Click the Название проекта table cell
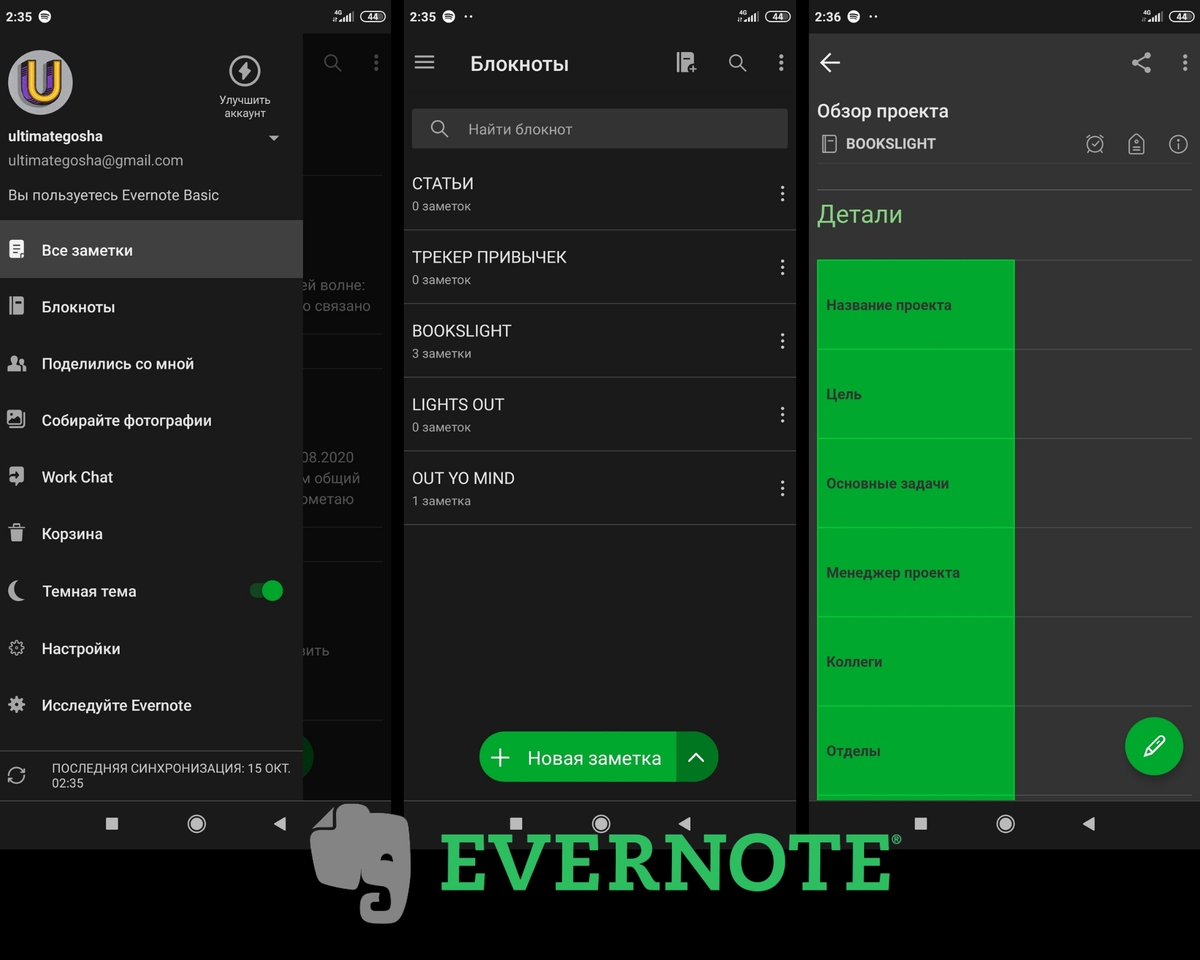Viewport: 1200px width, 960px height. point(916,305)
